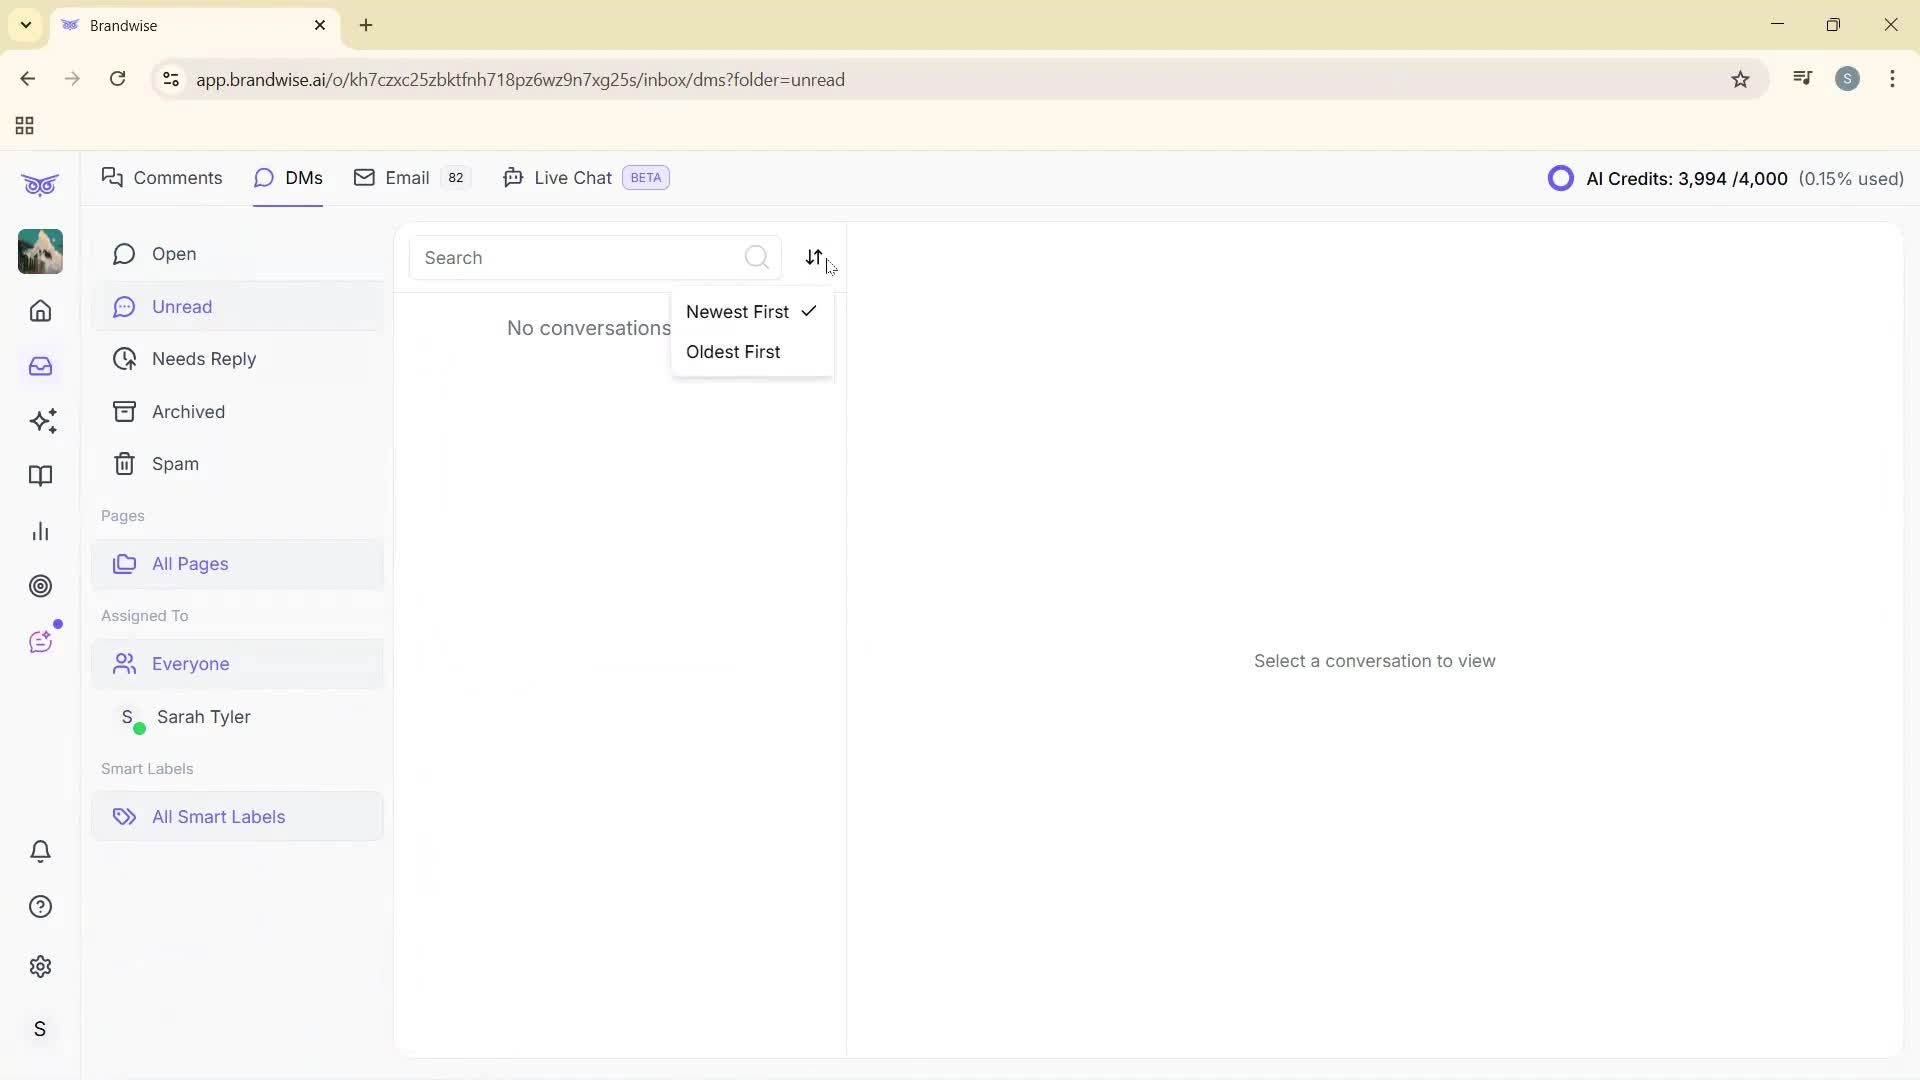Click the Brandwise owl logo
The height and width of the screenshot is (1080, 1920).
click(39, 184)
